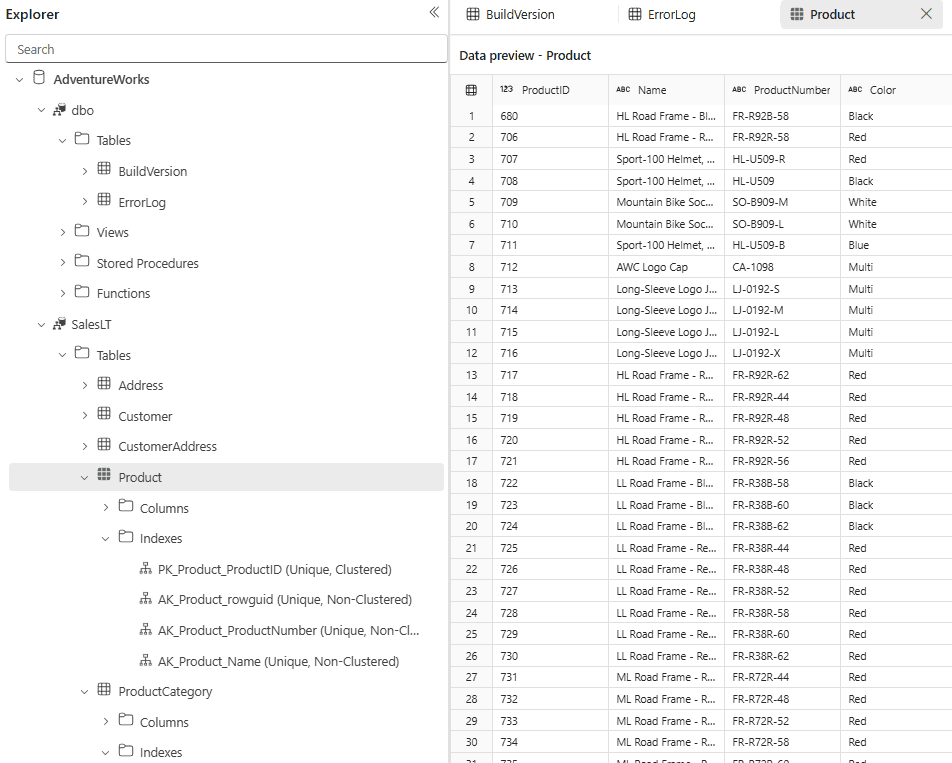This screenshot has width=952, height=763.
Task: Expand the Views folder
Action: click(x=63, y=232)
